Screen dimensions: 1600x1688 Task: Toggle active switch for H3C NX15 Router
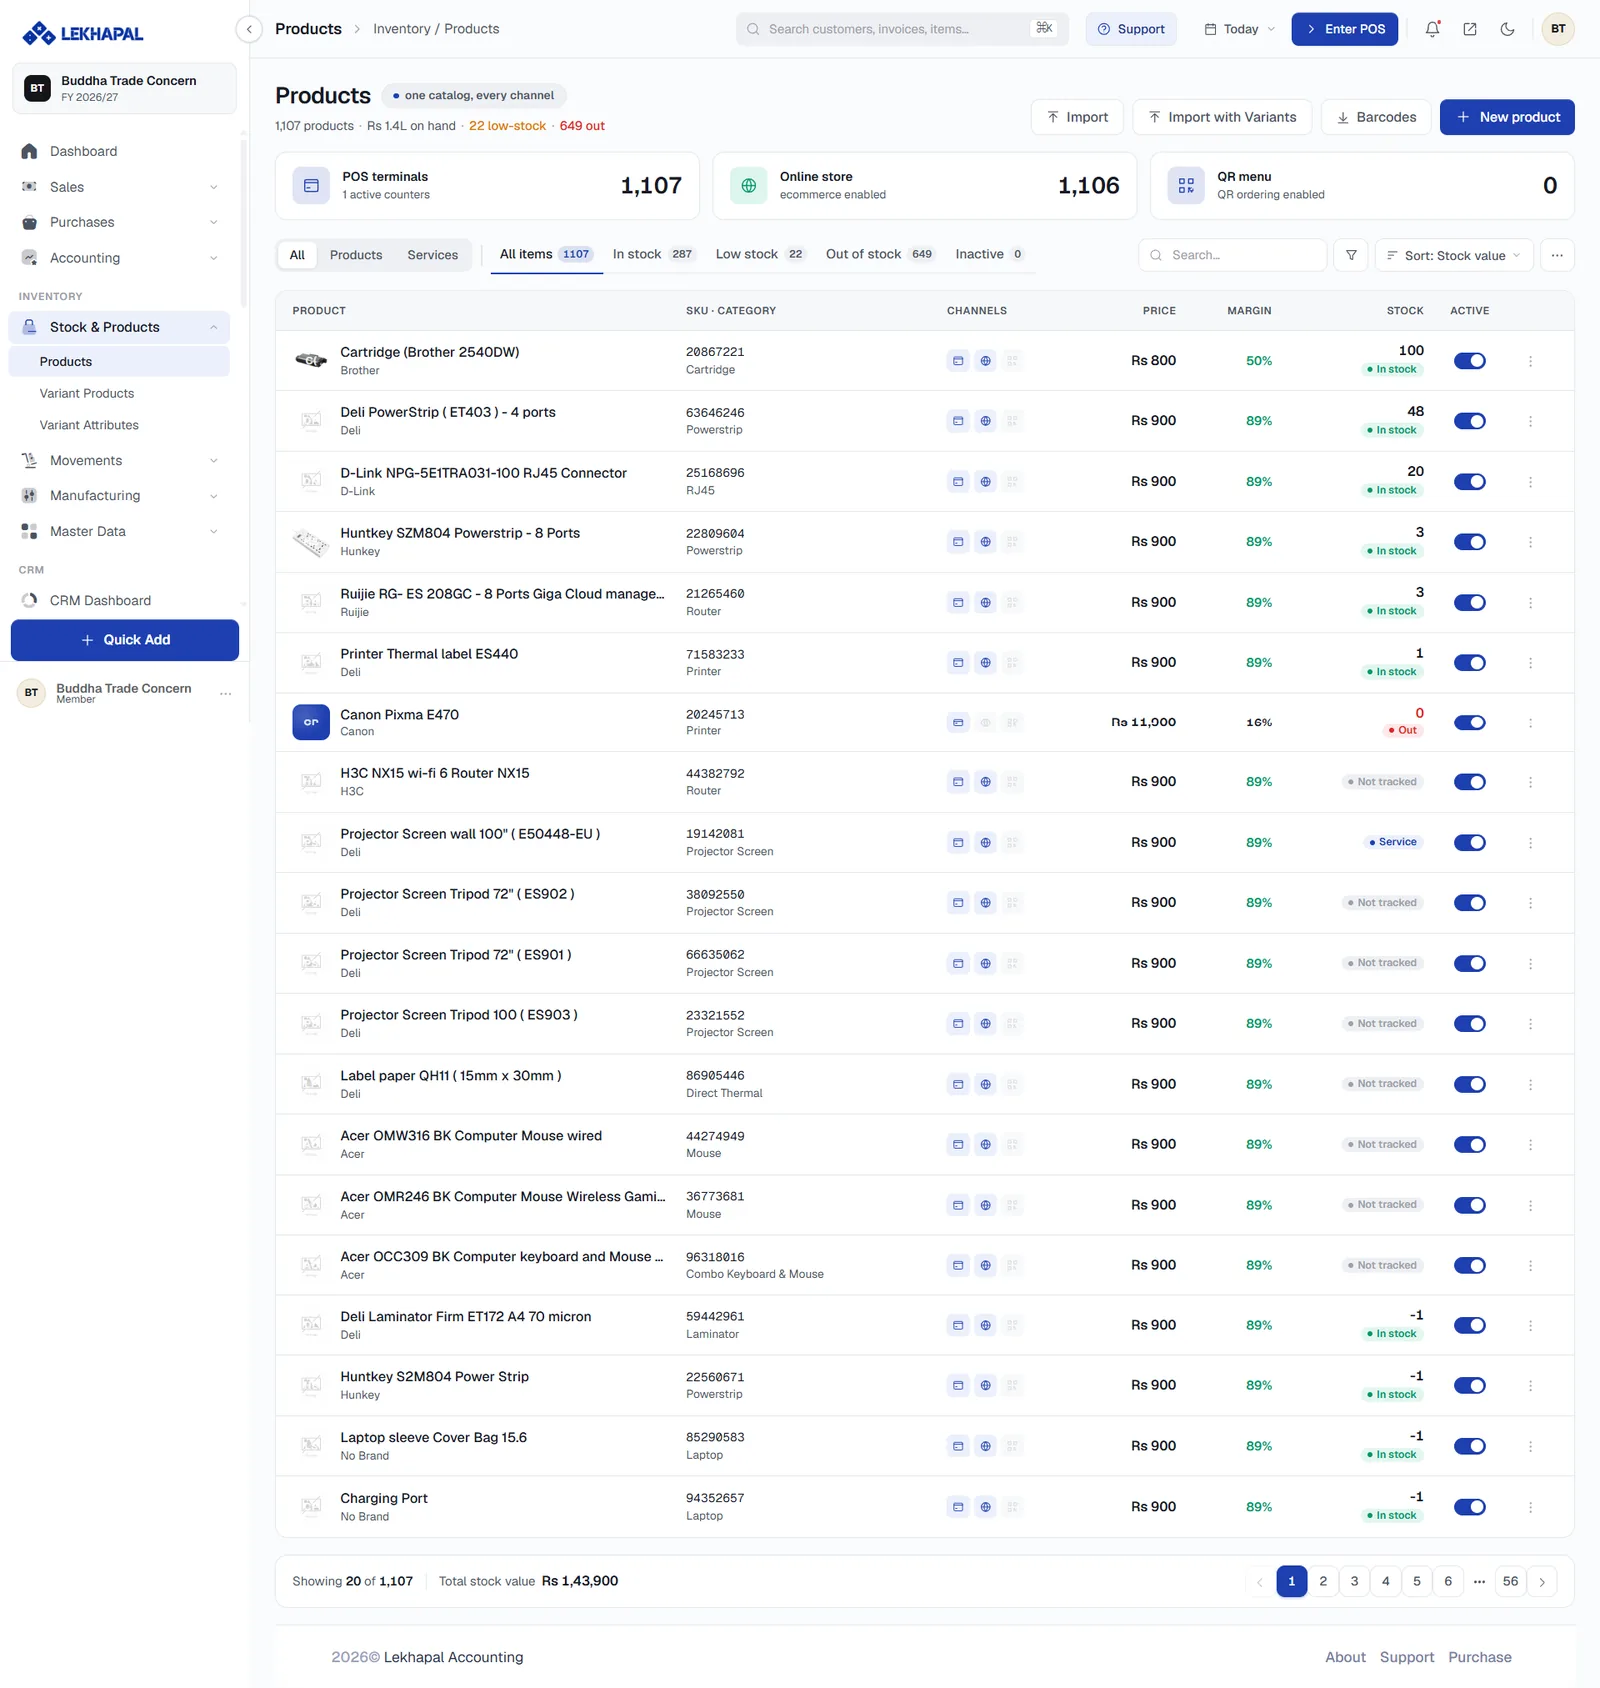1469,782
